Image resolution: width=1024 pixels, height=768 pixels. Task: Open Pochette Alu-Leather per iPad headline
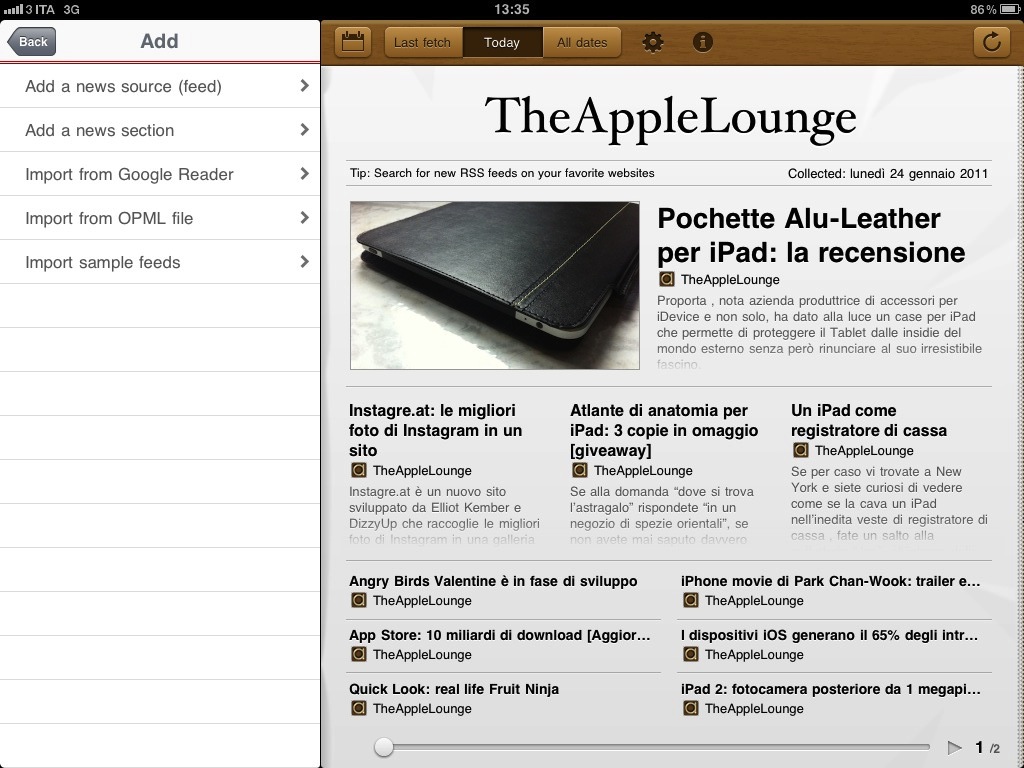click(x=811, y=235)
